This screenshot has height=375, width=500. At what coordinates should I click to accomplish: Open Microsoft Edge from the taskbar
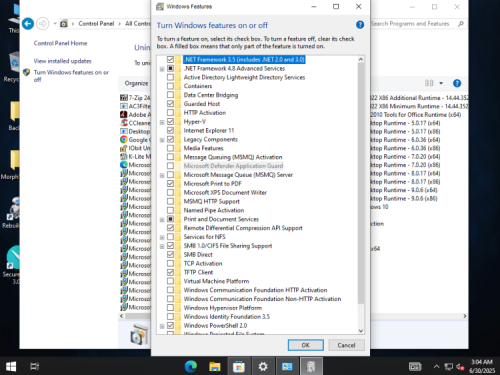pos(191,367)
